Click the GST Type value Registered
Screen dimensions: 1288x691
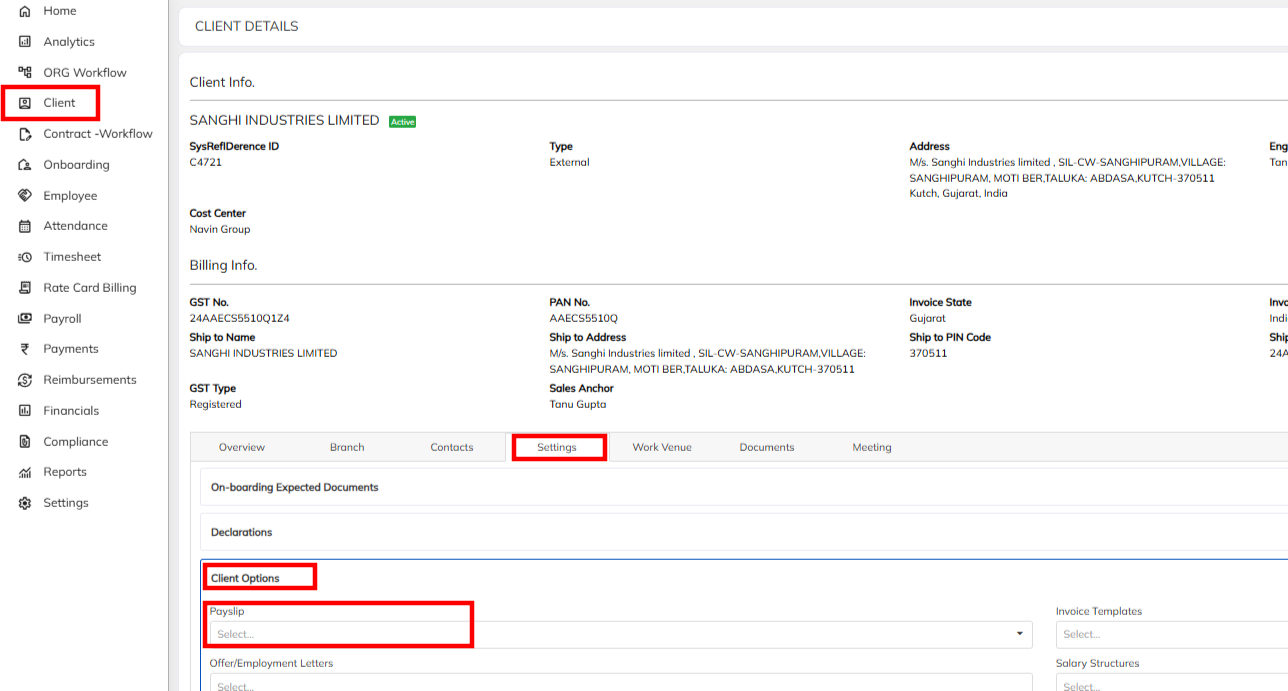click(216, 404)
